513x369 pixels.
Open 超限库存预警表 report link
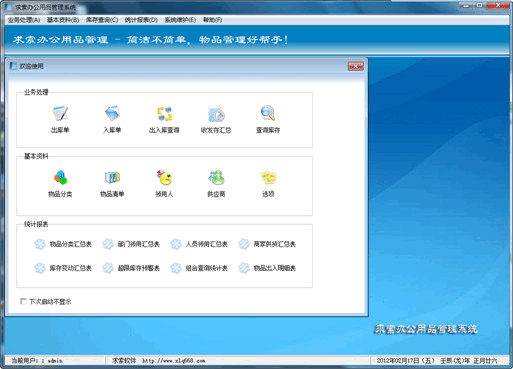[x=139, y=268]
